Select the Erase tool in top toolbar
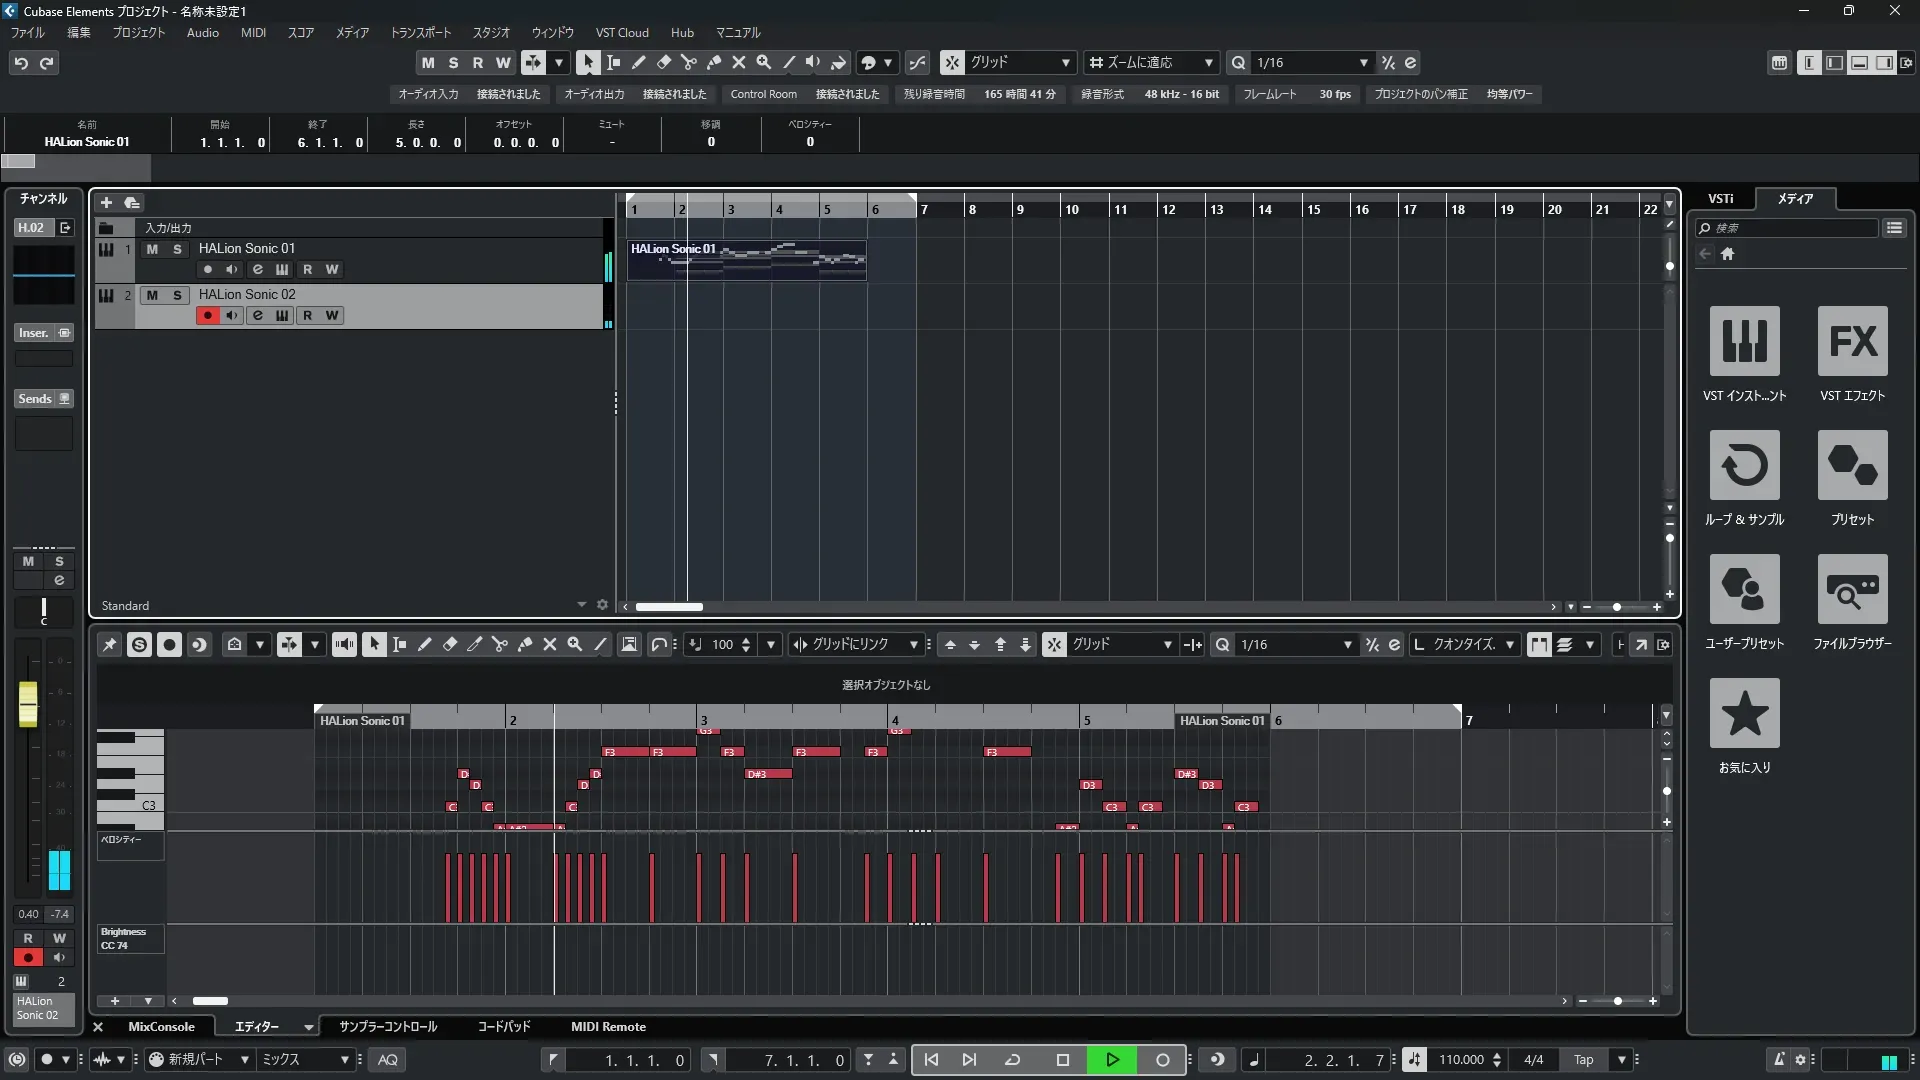The width and height of the screenshot is (1920, 1080). tap(663, 62)
